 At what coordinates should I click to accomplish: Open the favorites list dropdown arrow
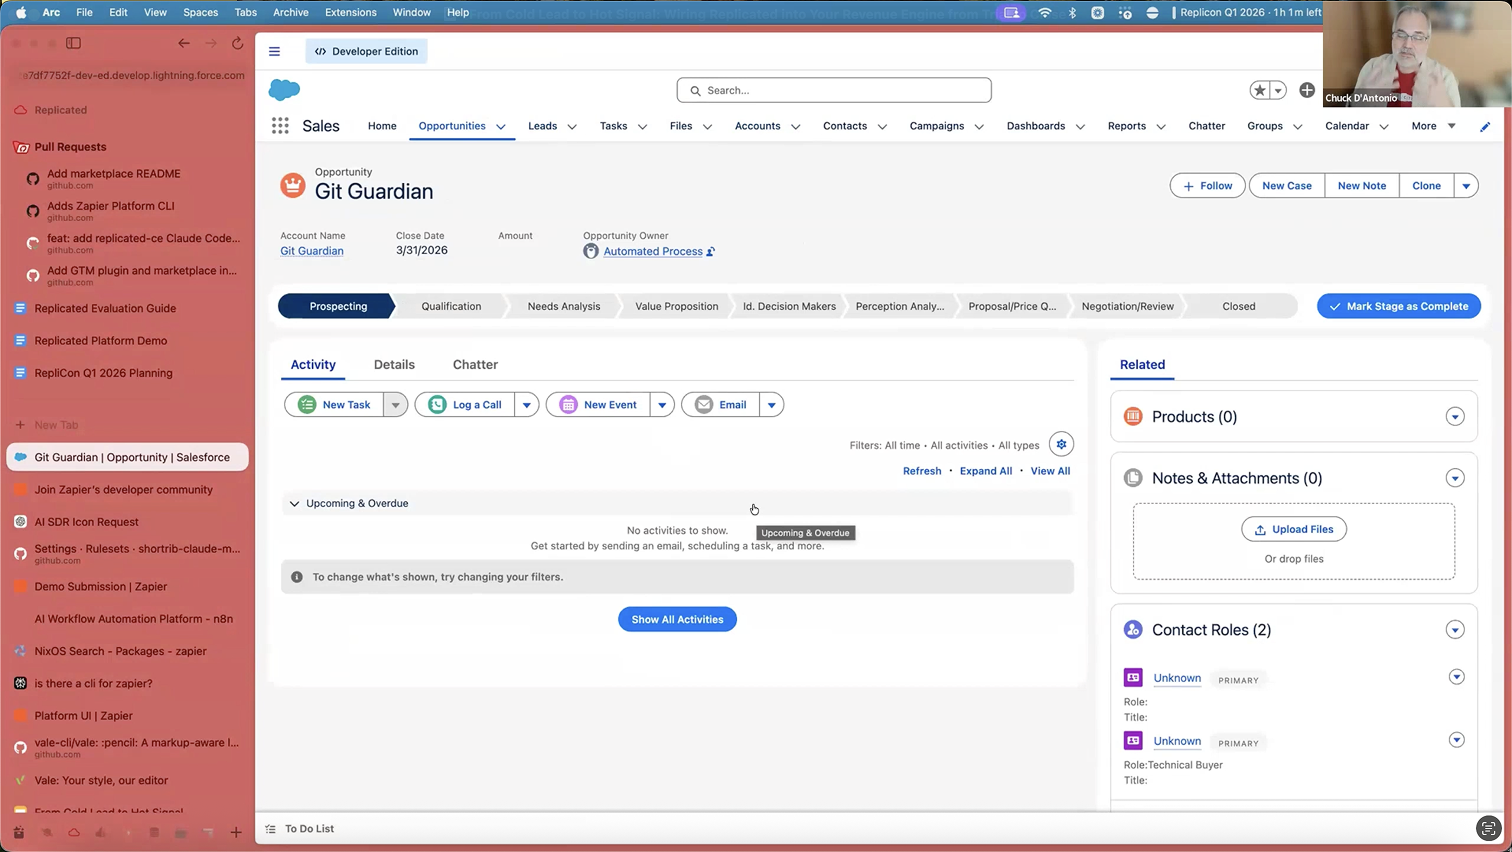(x=1278, y=90)
